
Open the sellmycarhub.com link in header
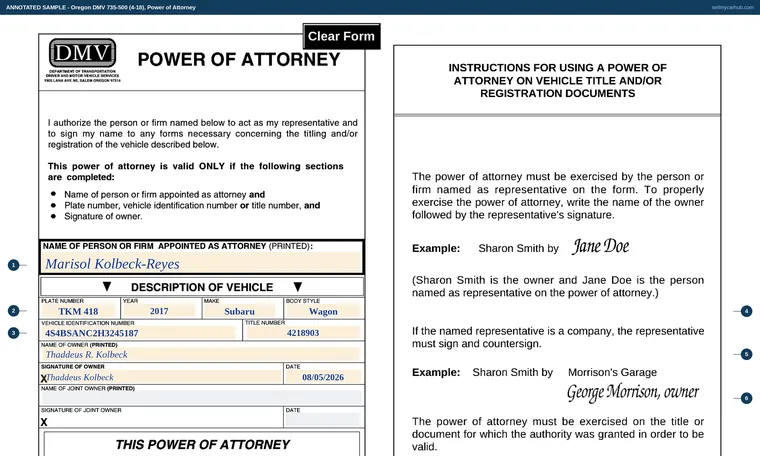point(732,7)
